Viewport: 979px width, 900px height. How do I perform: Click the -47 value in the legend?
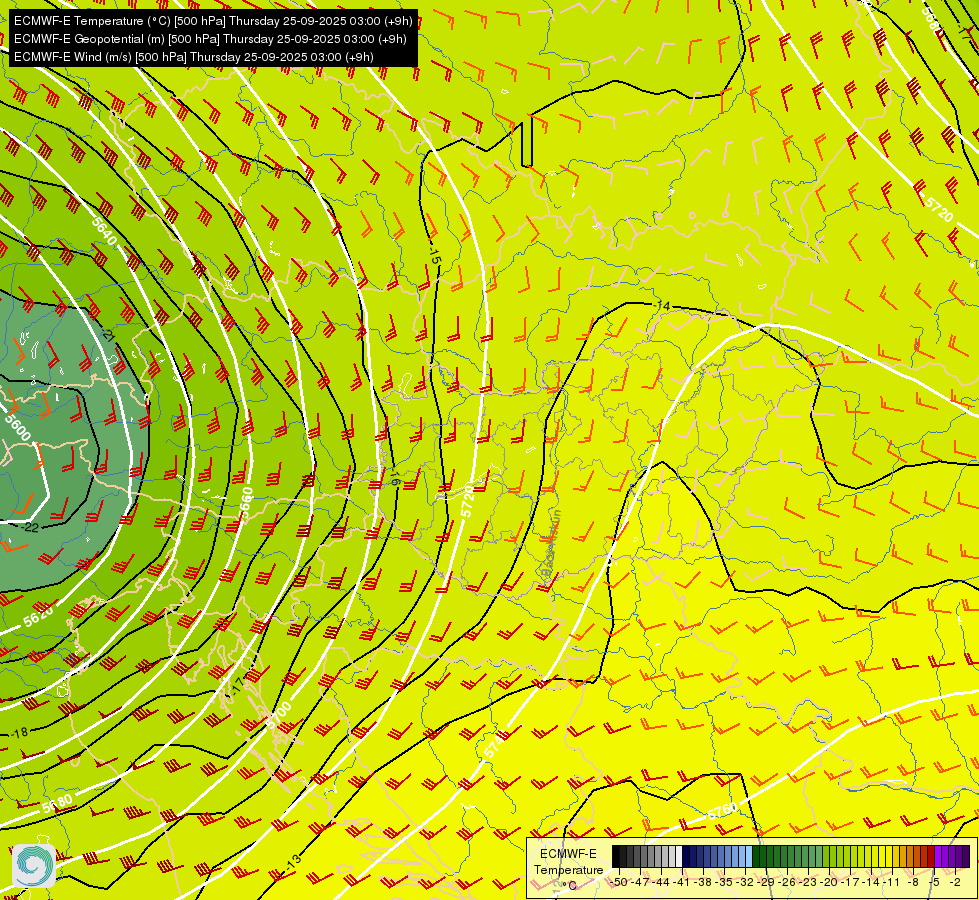641,882
